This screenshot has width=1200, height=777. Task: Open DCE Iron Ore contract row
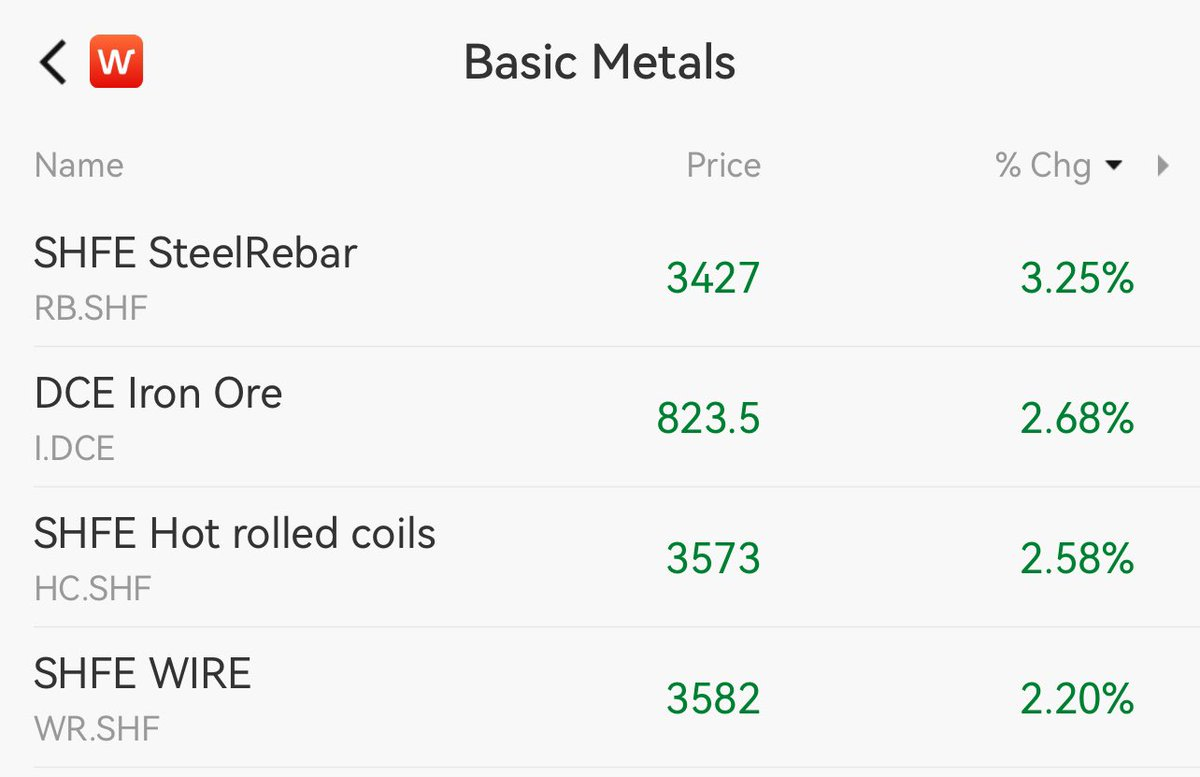coord(600,417)
